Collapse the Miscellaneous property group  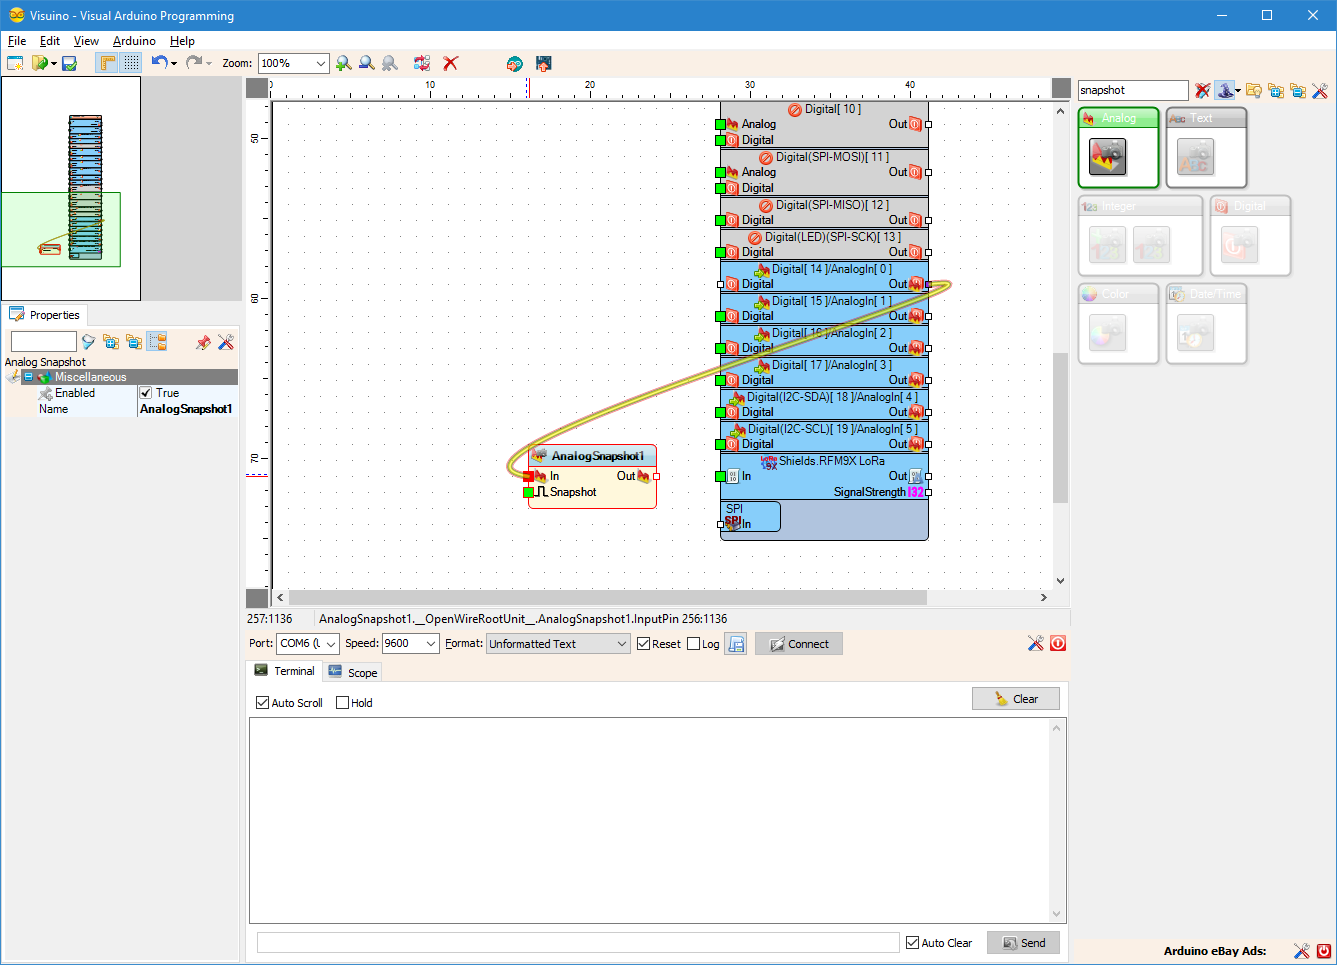(x=28, y=377)
